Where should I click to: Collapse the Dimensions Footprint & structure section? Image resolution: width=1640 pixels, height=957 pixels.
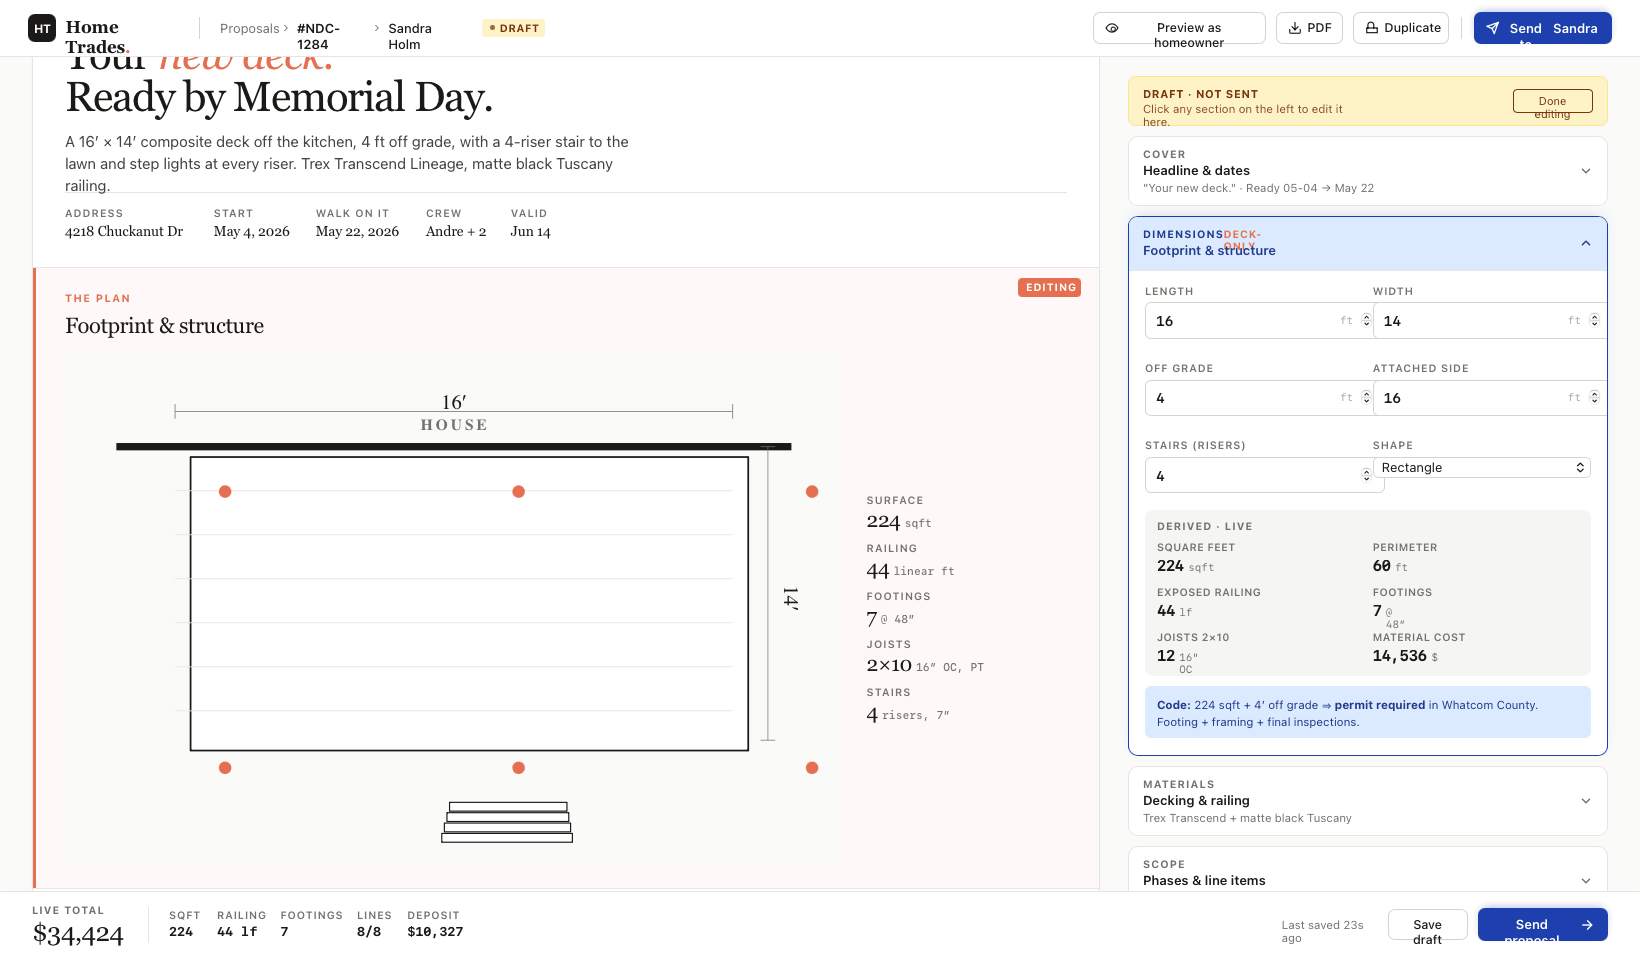(1367, 243)
